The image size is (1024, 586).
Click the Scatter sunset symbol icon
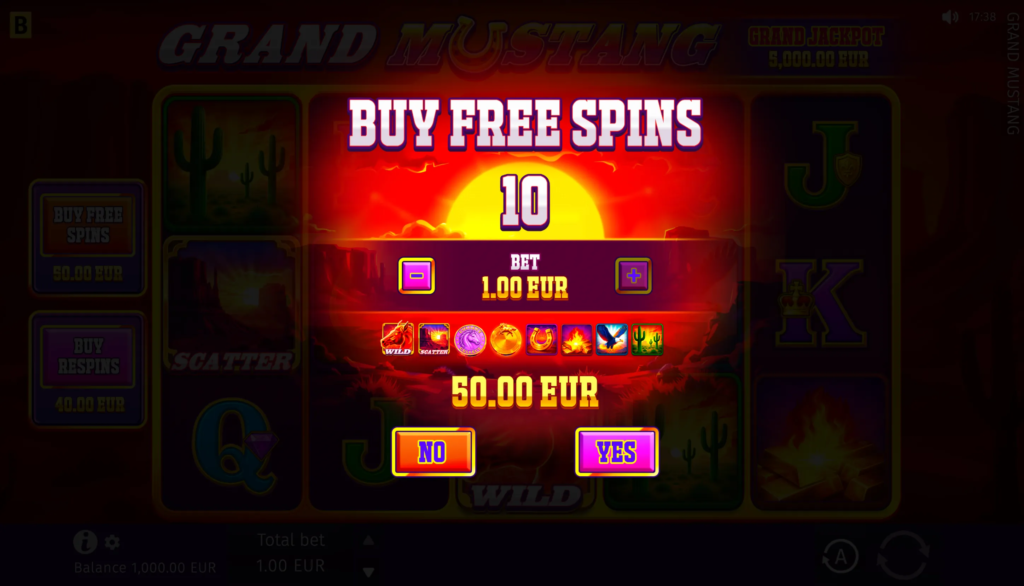coord(434,339)
